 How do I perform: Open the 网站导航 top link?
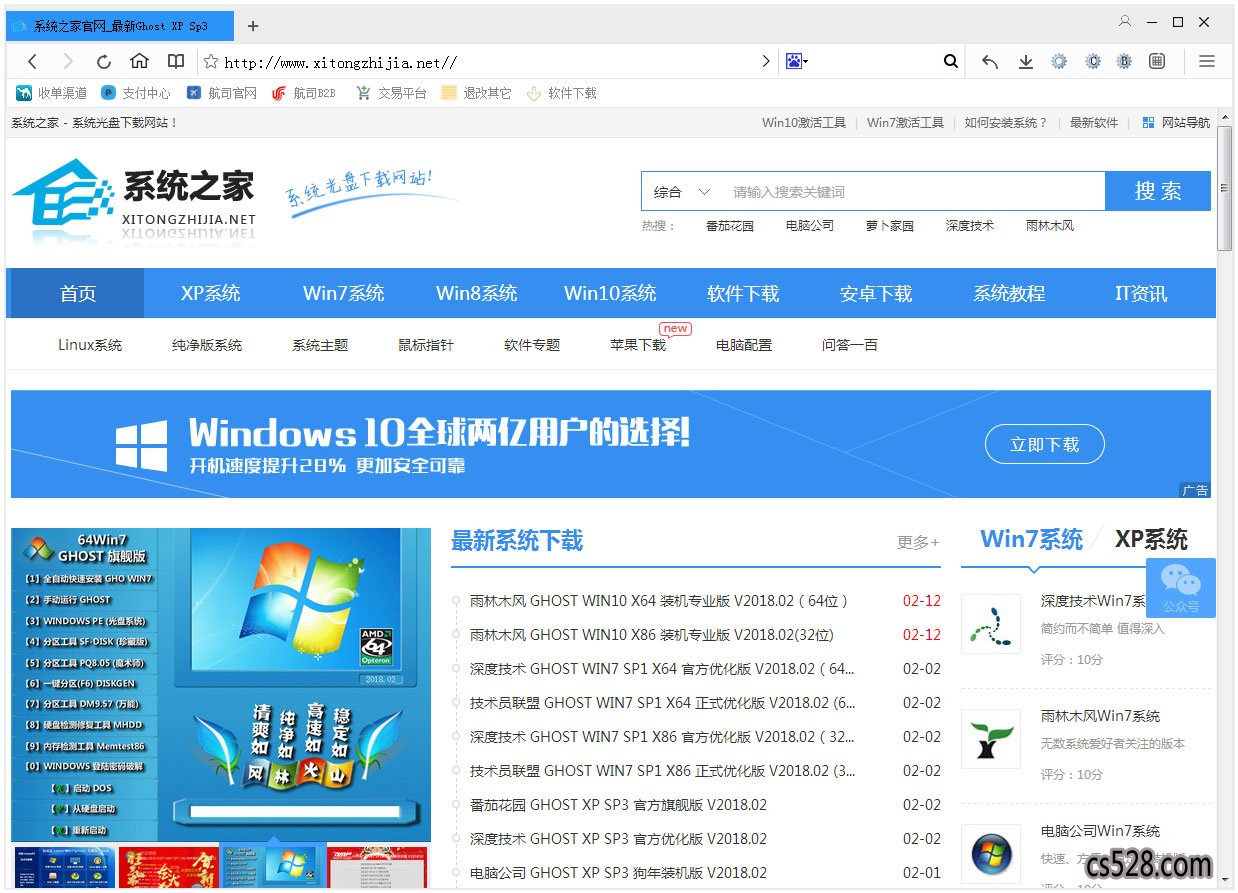(1176, 123)
